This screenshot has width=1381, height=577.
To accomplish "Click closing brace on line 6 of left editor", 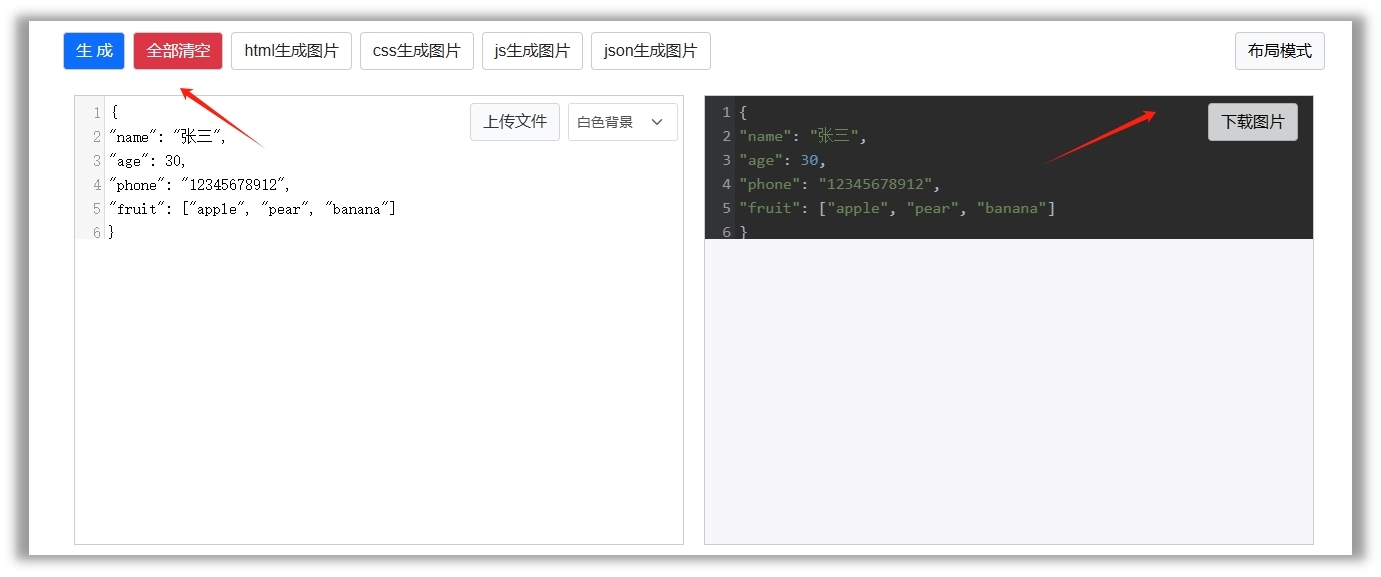I will (x=112, y=232).
